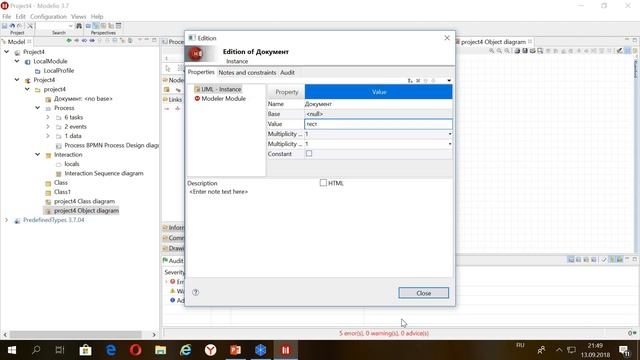640x360 pixels.
Task: Expand the 1 data tree node
Action: click(x=48, y=136)
